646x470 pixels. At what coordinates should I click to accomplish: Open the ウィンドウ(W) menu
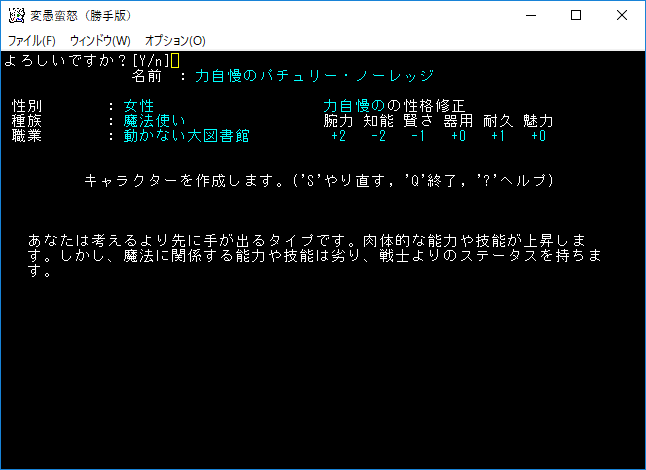tap(100, 41)
